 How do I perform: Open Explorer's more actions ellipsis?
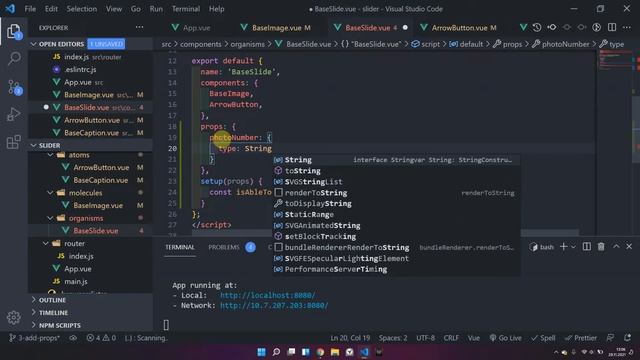pyautogui.click(x=140, y=27)
